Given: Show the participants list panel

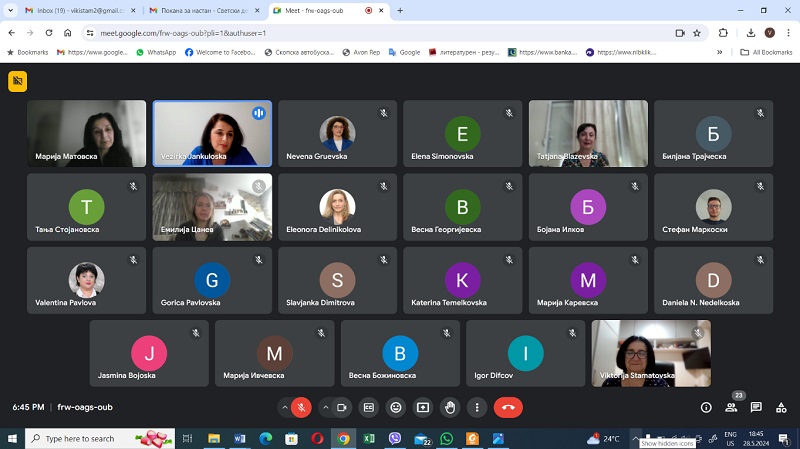Looking at the screenshot, I should pos(732,407).
